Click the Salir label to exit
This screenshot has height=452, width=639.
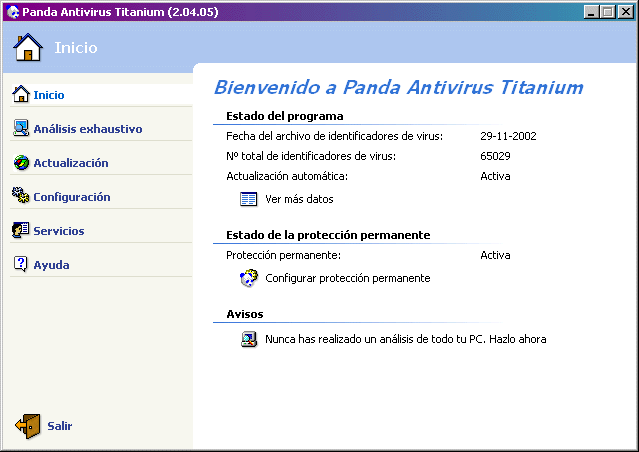59,426
